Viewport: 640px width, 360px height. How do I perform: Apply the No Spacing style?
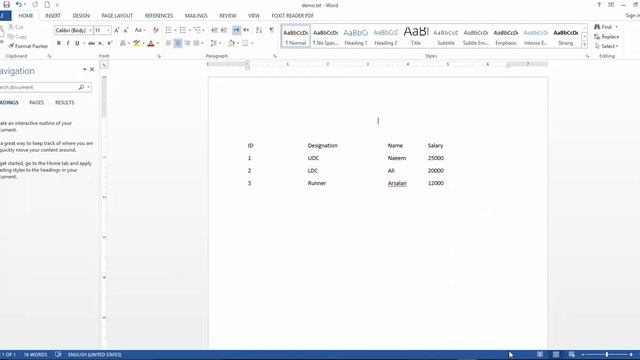click(325, 36)
